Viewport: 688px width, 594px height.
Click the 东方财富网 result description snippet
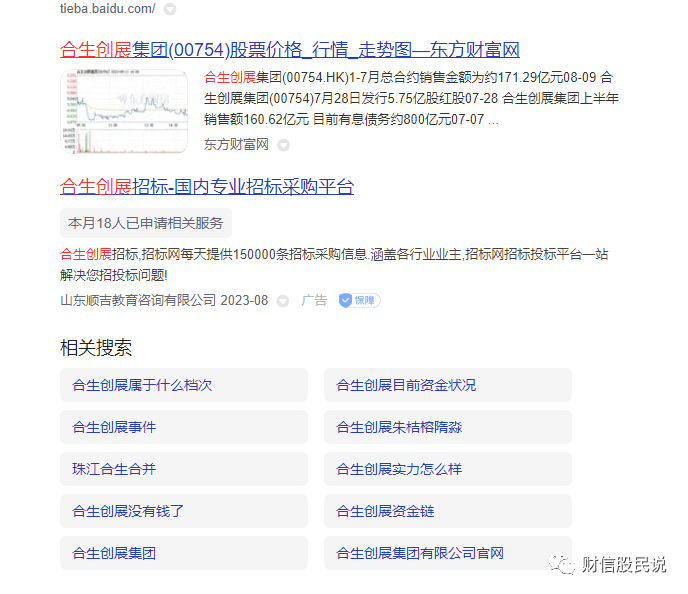click(411, 98)
